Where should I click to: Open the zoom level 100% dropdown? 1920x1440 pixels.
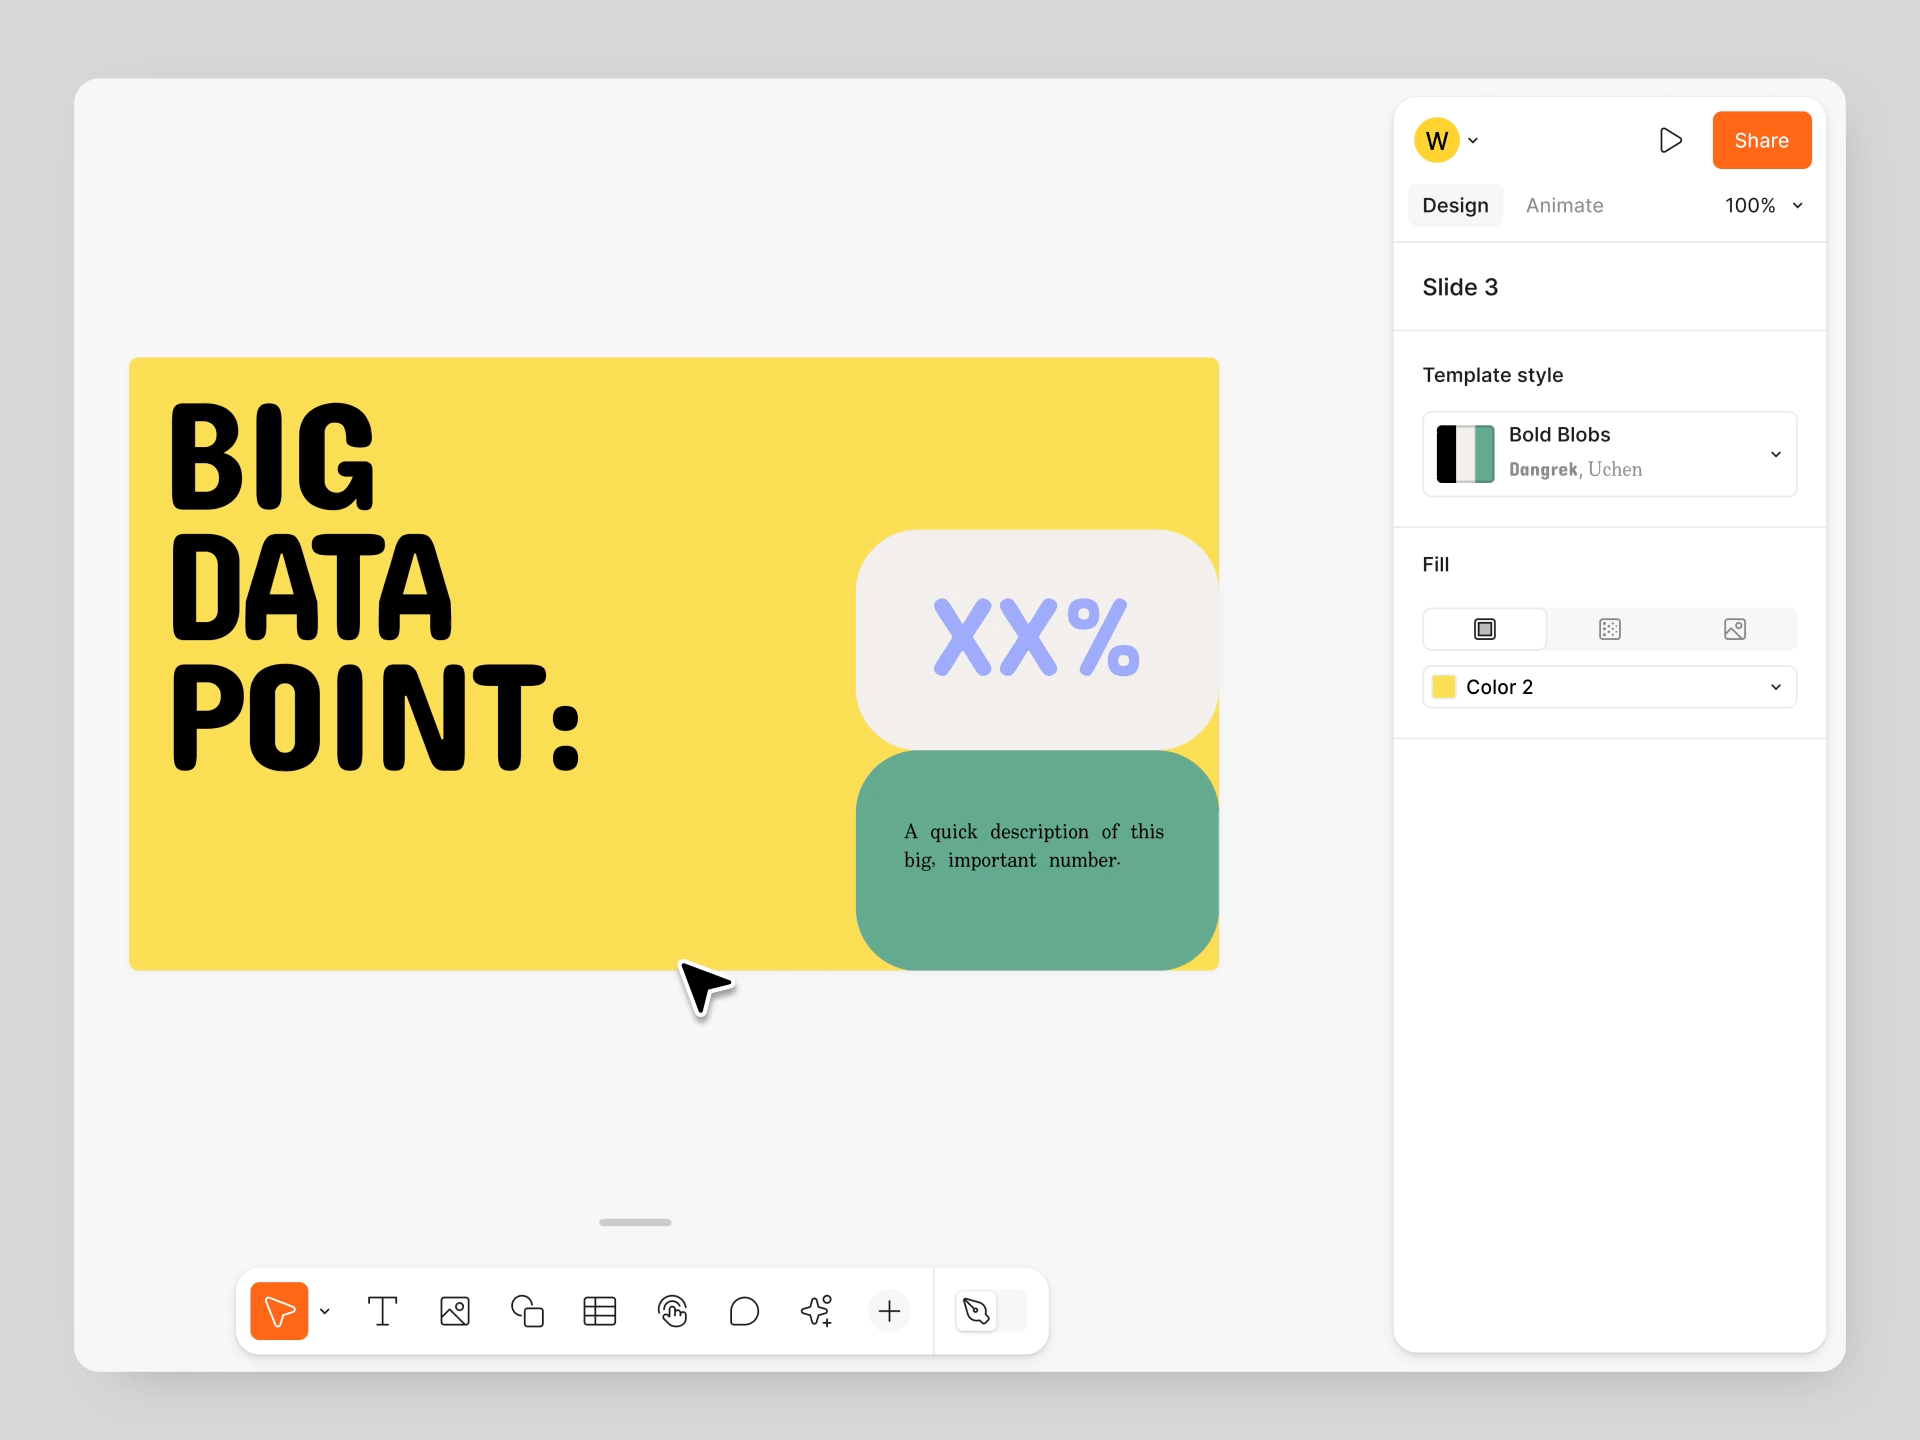[x=1764, y=205]
